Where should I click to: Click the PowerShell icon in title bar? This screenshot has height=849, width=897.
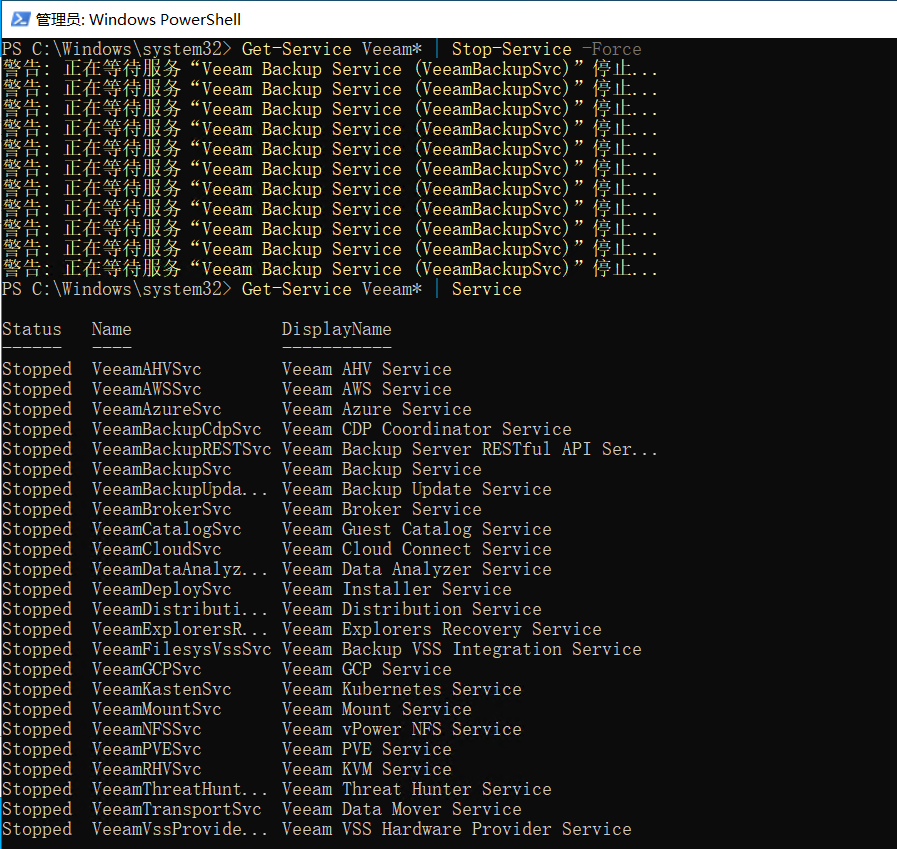tap(20, 19)
